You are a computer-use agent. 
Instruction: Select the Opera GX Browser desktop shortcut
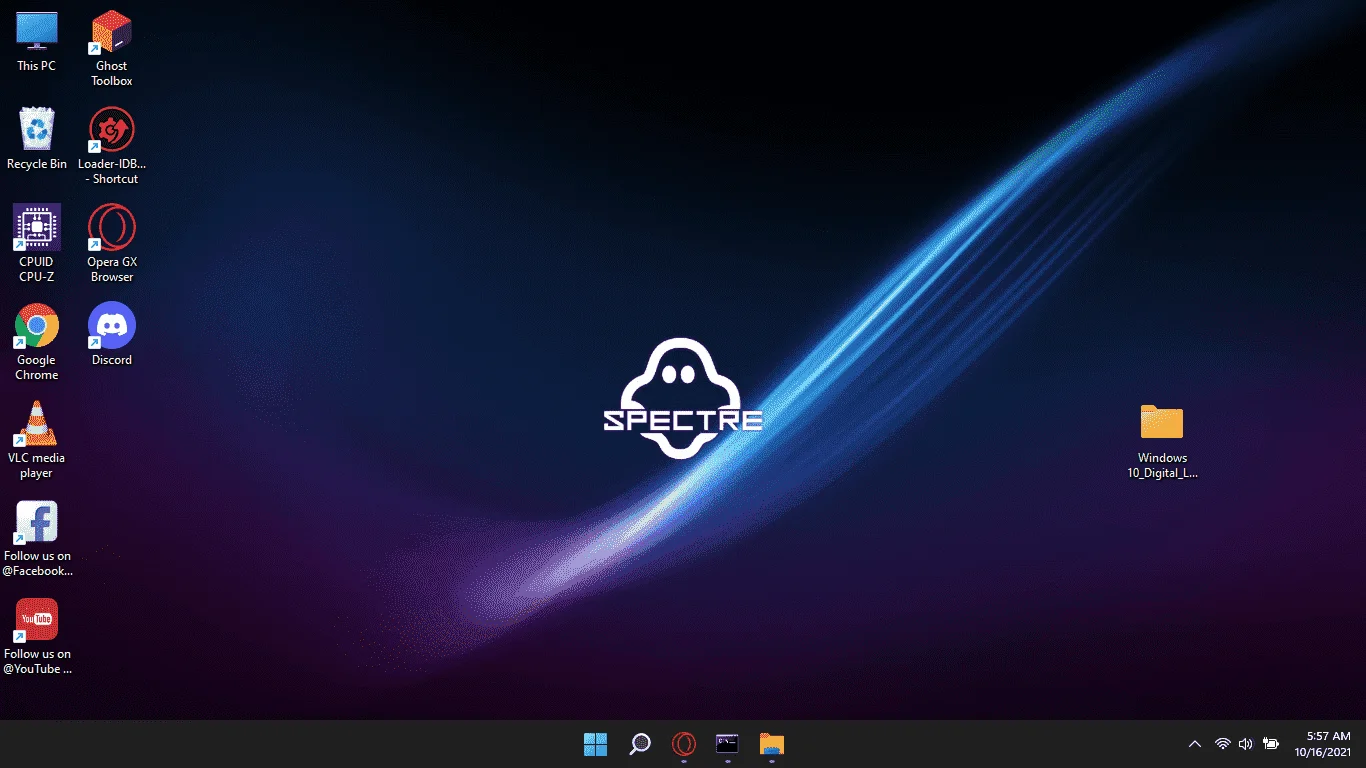pos(112,244)
